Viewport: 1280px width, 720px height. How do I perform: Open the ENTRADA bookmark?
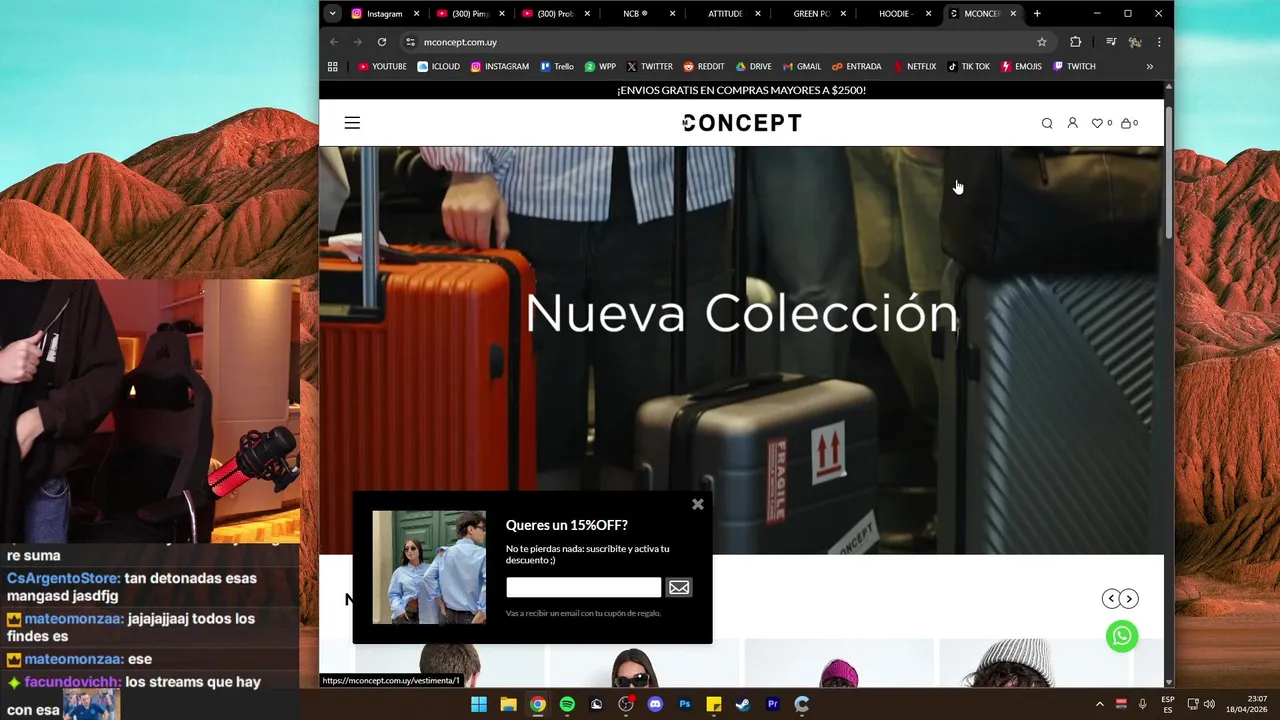[857, 67]
